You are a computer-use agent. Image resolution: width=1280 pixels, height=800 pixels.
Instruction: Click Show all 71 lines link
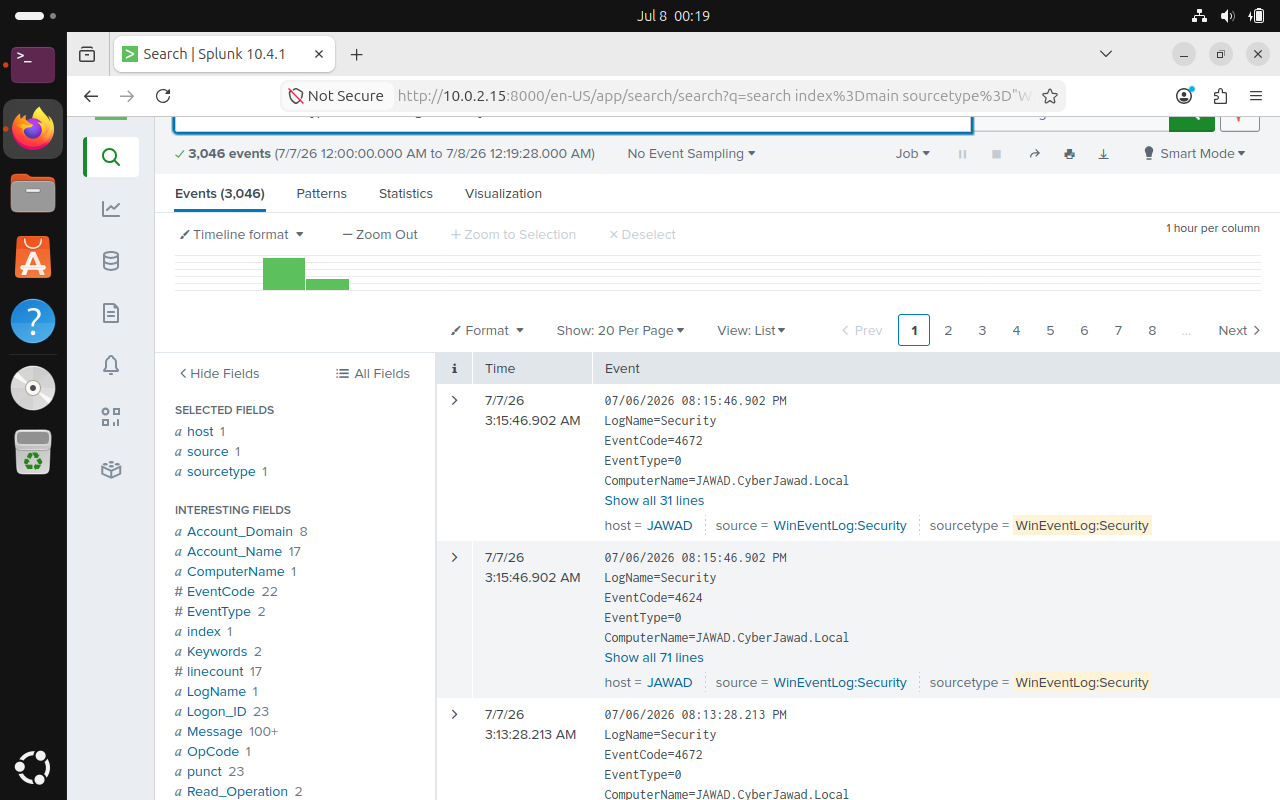click(x=654, y=657)
